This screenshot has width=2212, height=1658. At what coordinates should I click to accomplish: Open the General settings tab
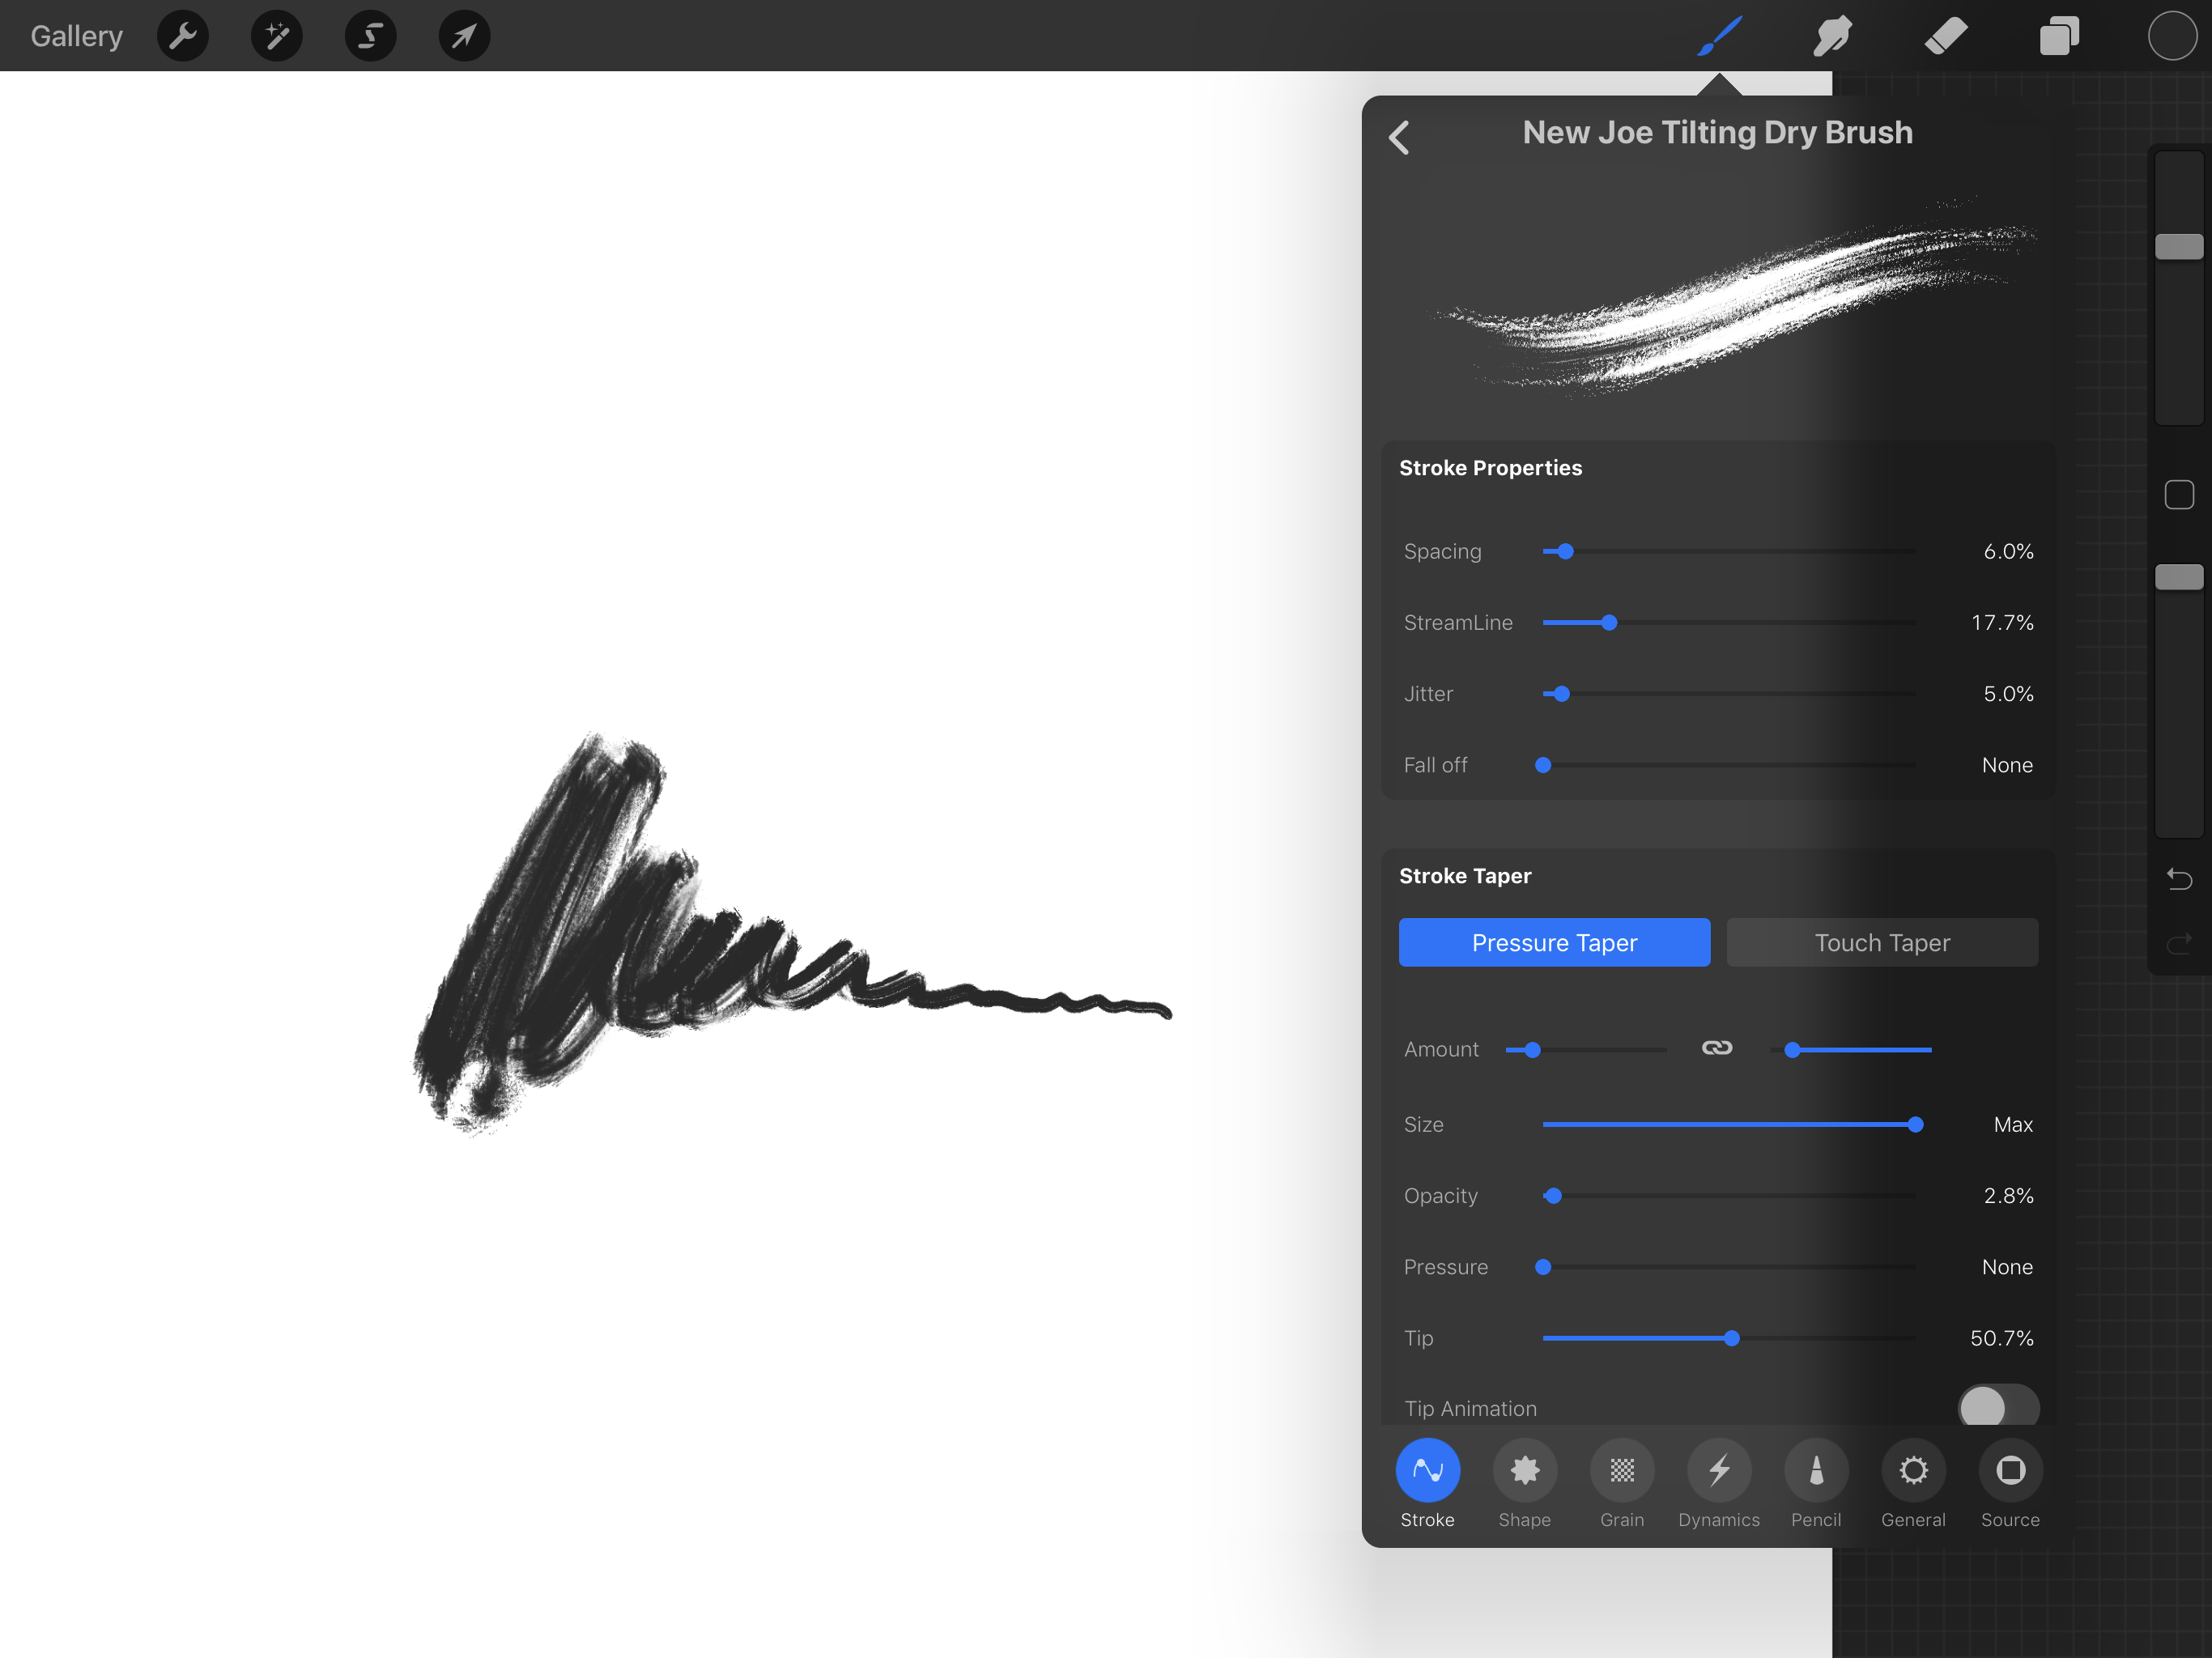tap(1913, 1484)
